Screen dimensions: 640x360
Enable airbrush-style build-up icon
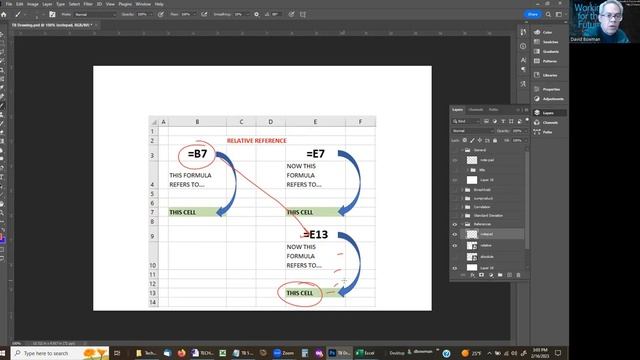click(204, 14)
